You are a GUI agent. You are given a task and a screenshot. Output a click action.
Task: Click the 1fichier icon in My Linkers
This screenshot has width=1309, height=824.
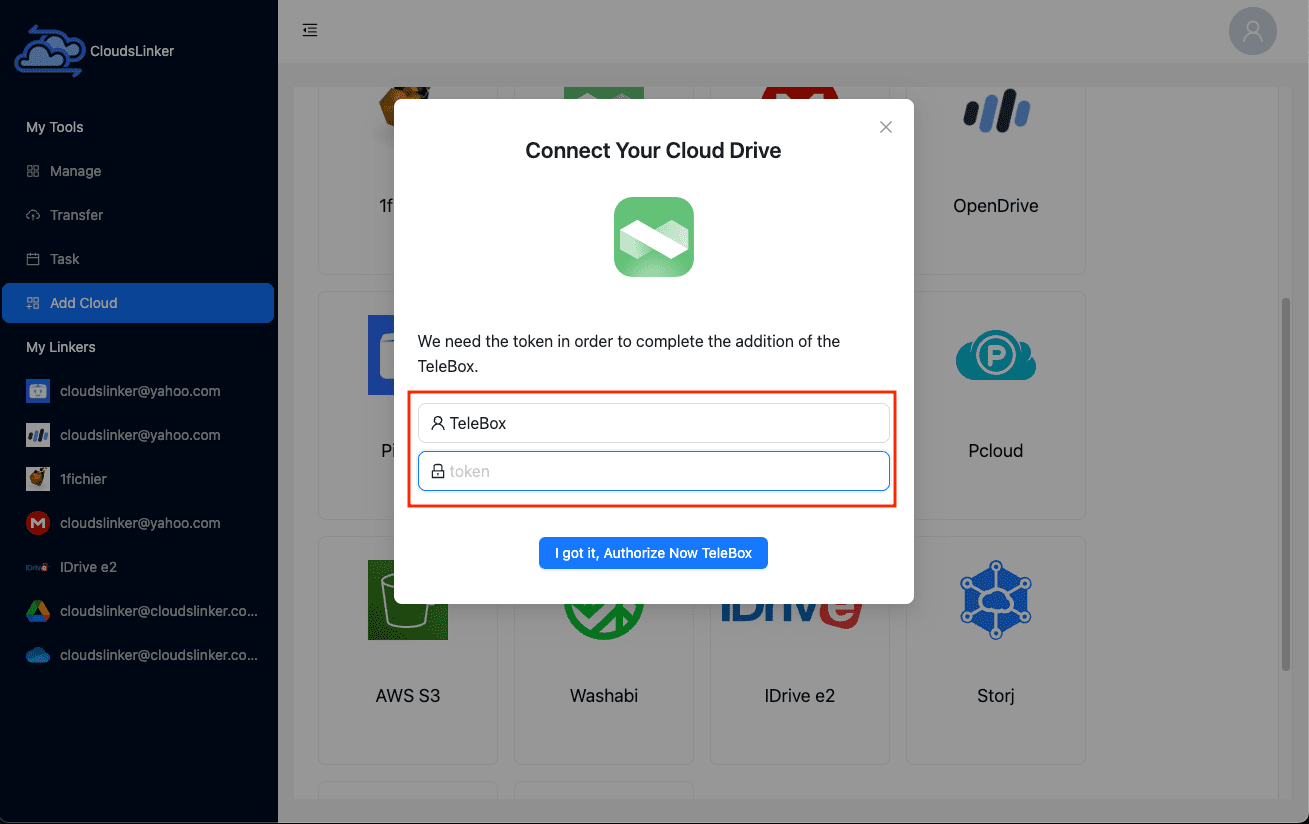point(38,479)
